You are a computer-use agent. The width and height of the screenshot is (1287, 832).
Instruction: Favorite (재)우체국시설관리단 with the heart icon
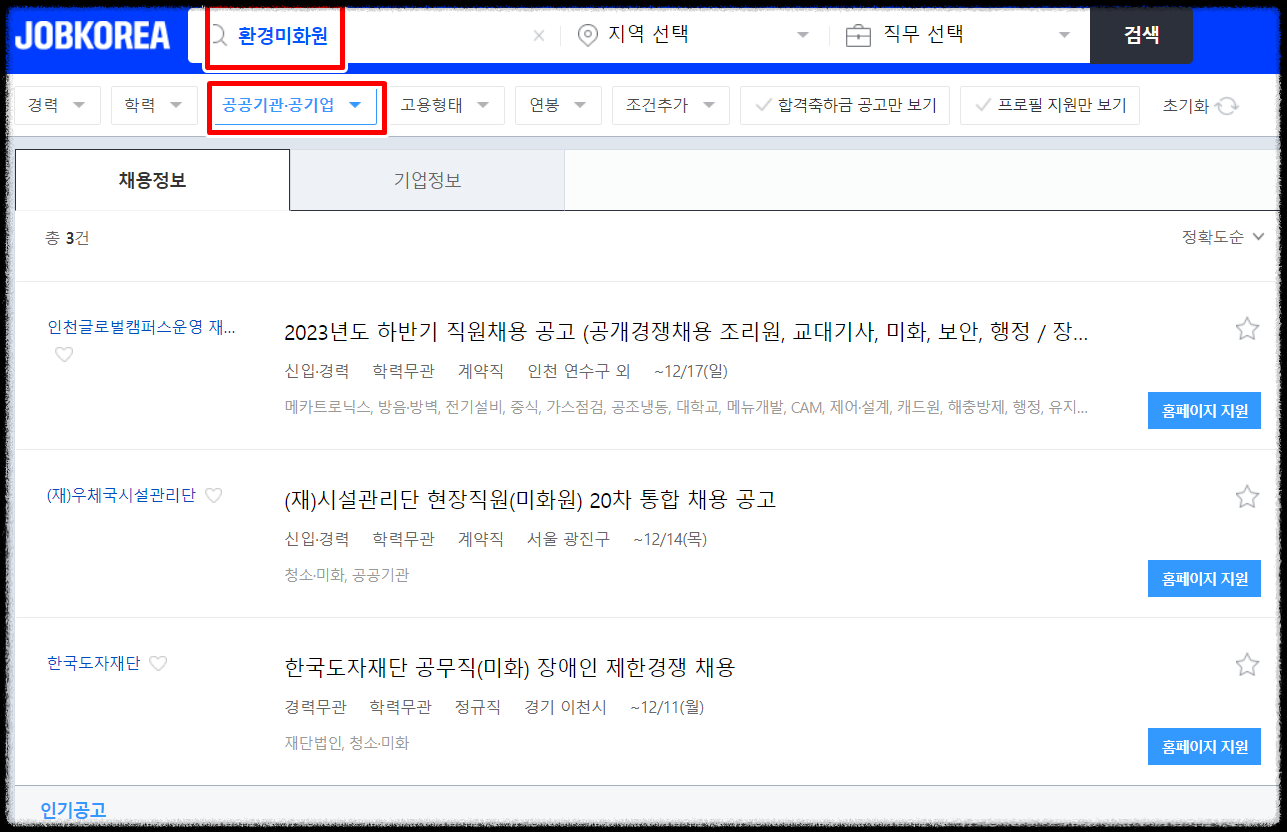click(213, 495)
